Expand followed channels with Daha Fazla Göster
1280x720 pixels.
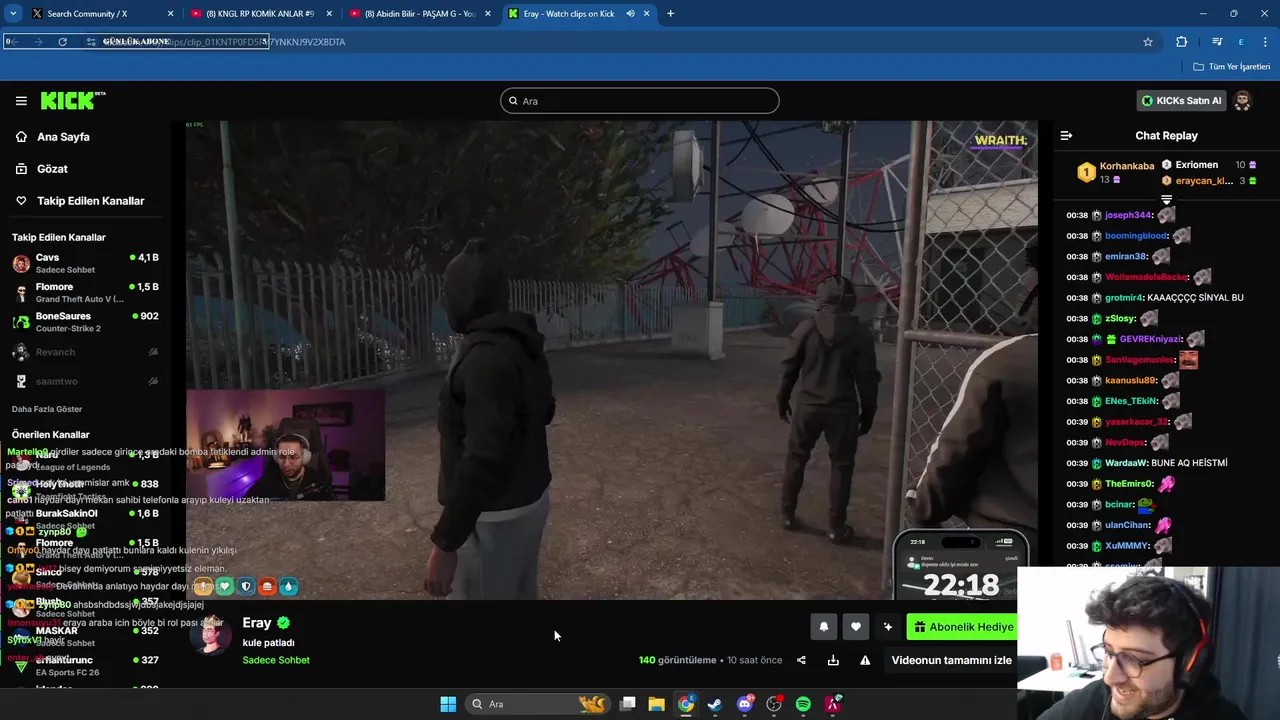click(x=47, y=409)
